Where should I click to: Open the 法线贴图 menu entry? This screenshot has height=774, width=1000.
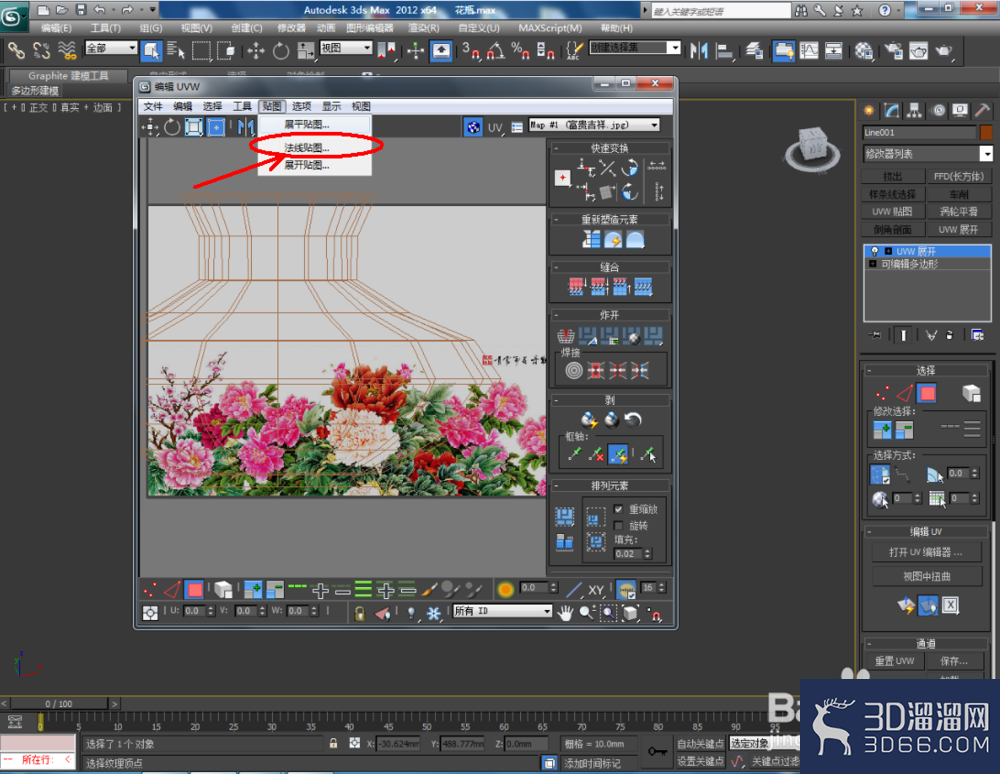(314, 148)
